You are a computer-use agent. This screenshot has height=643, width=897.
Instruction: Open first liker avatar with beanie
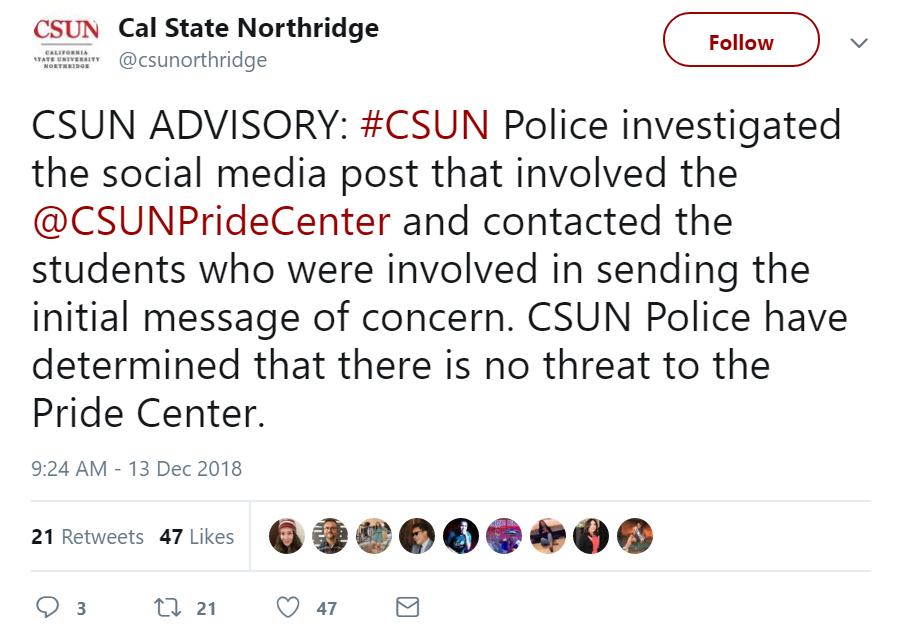[287, 536]
